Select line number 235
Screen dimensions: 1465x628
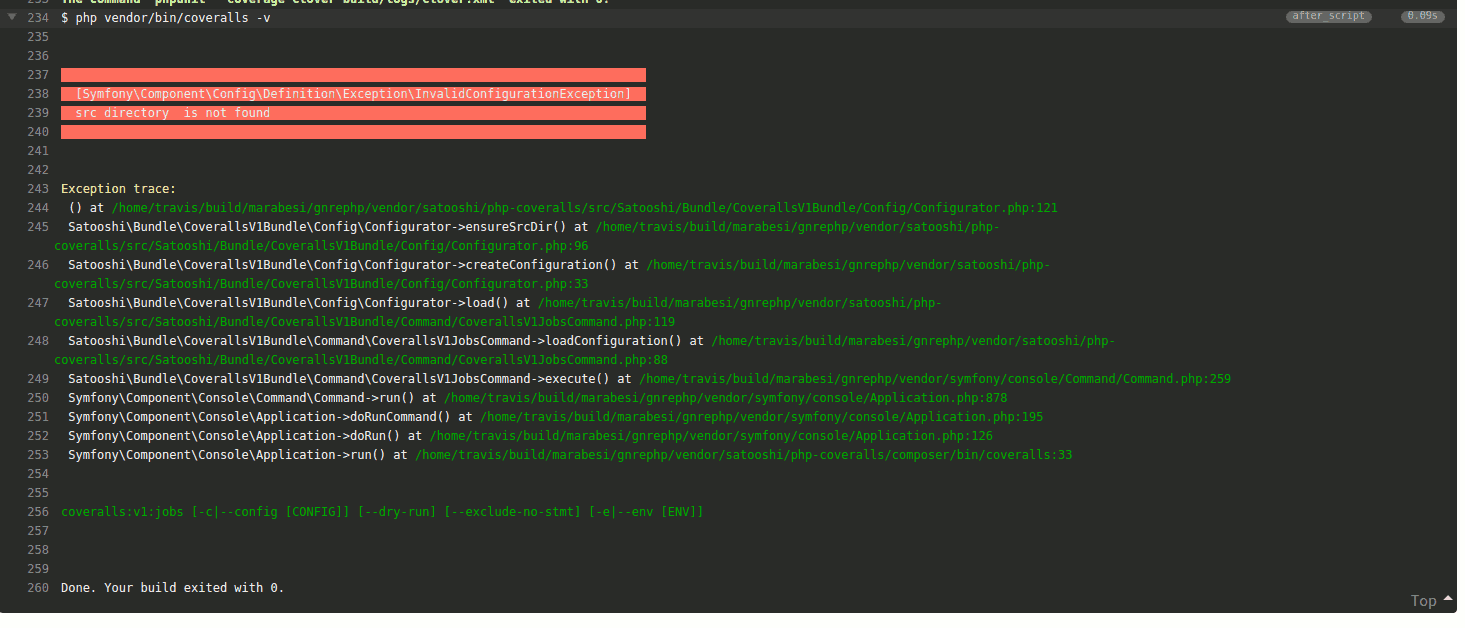[x=39, y=37]
